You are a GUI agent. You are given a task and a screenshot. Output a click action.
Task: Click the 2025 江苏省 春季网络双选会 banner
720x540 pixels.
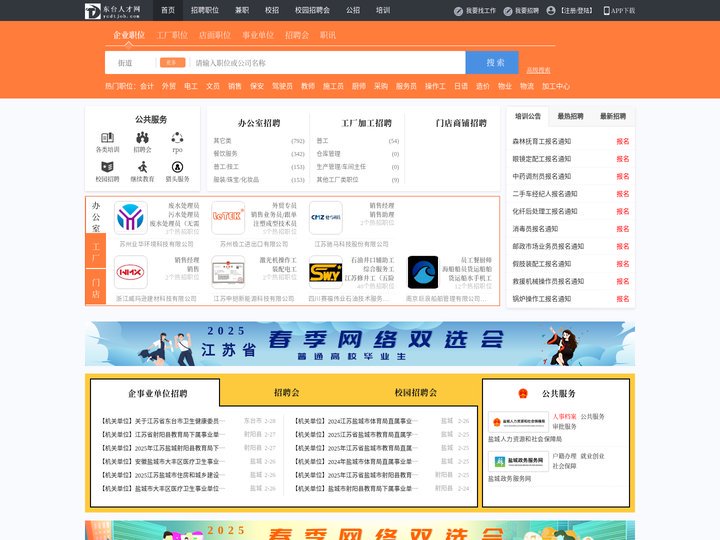click(x=360, y=343)
